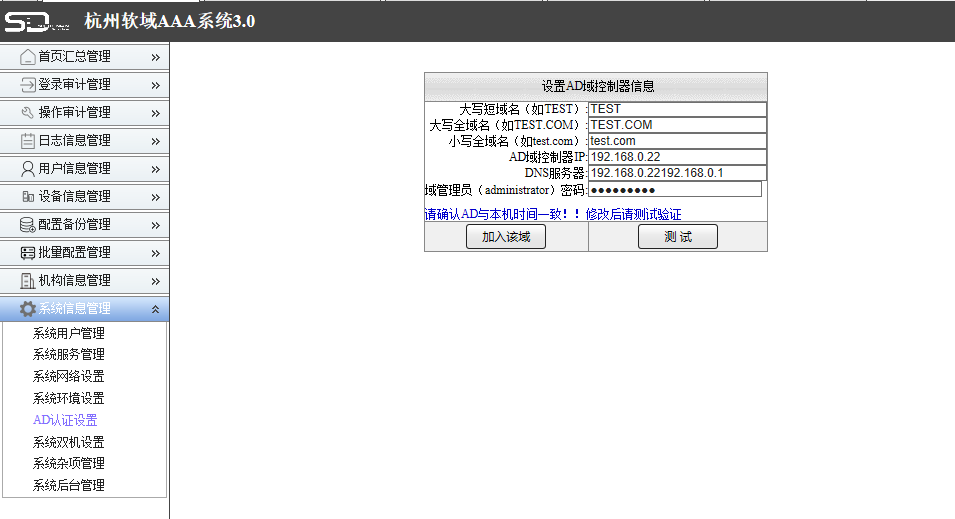Click the wrench icon beside 操作审计管理
This screenshot has height=519, width=955.
[27, 113]
